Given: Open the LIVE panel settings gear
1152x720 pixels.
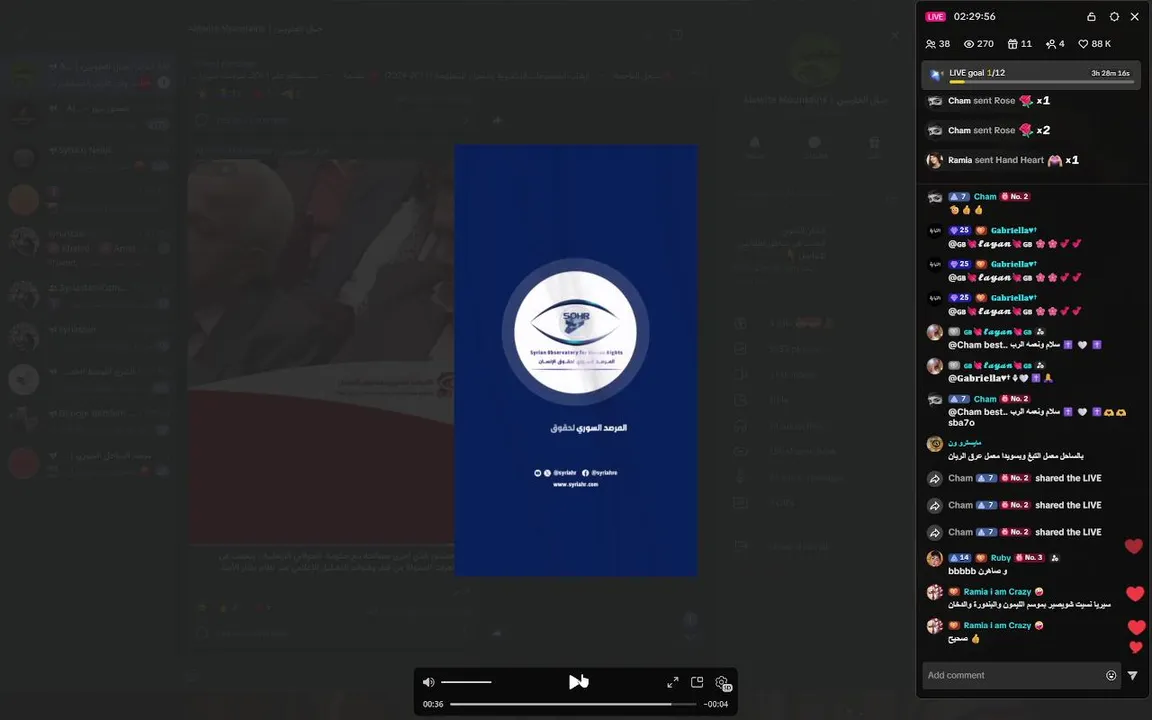Looking at the screenshot, I should tap(1114, 16).
